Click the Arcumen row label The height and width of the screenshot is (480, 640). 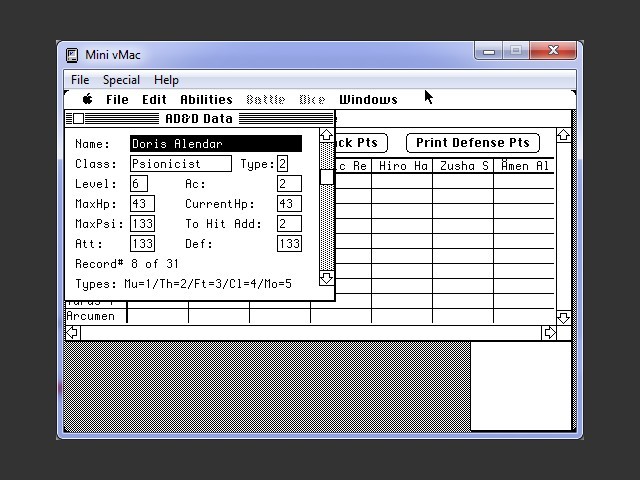coord(91,316)
